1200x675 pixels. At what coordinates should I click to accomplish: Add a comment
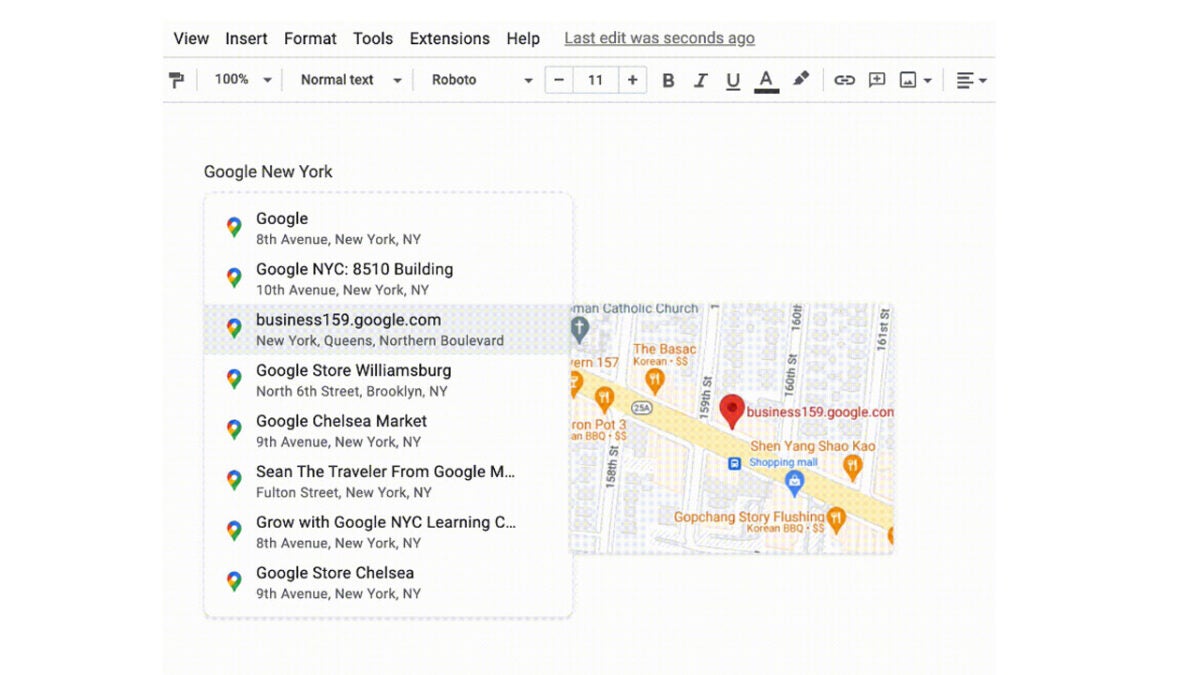(x=876, y=80)
